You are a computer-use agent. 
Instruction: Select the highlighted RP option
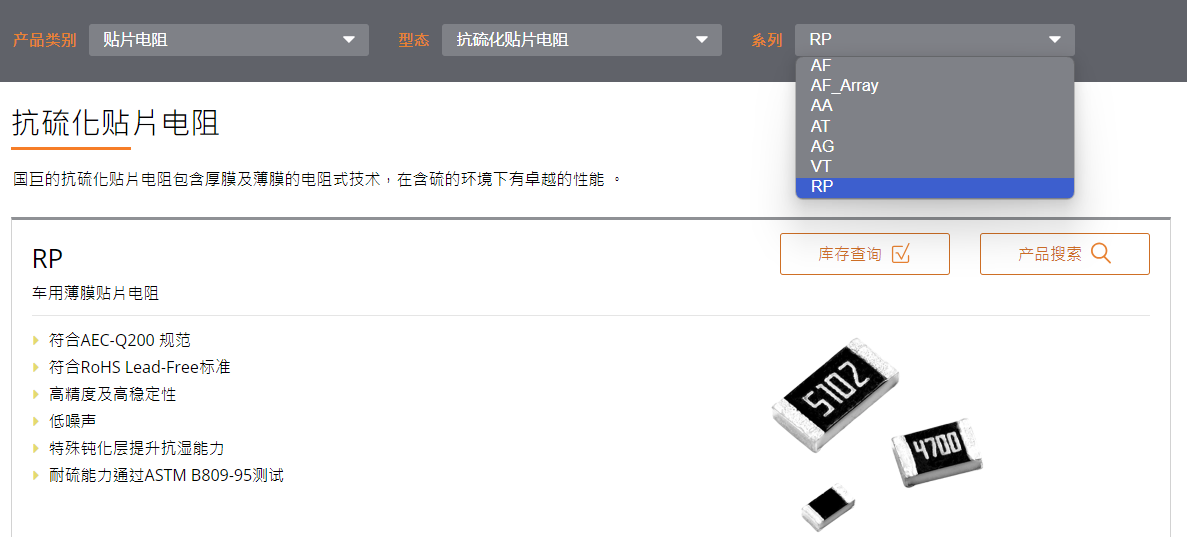(935, 187)
